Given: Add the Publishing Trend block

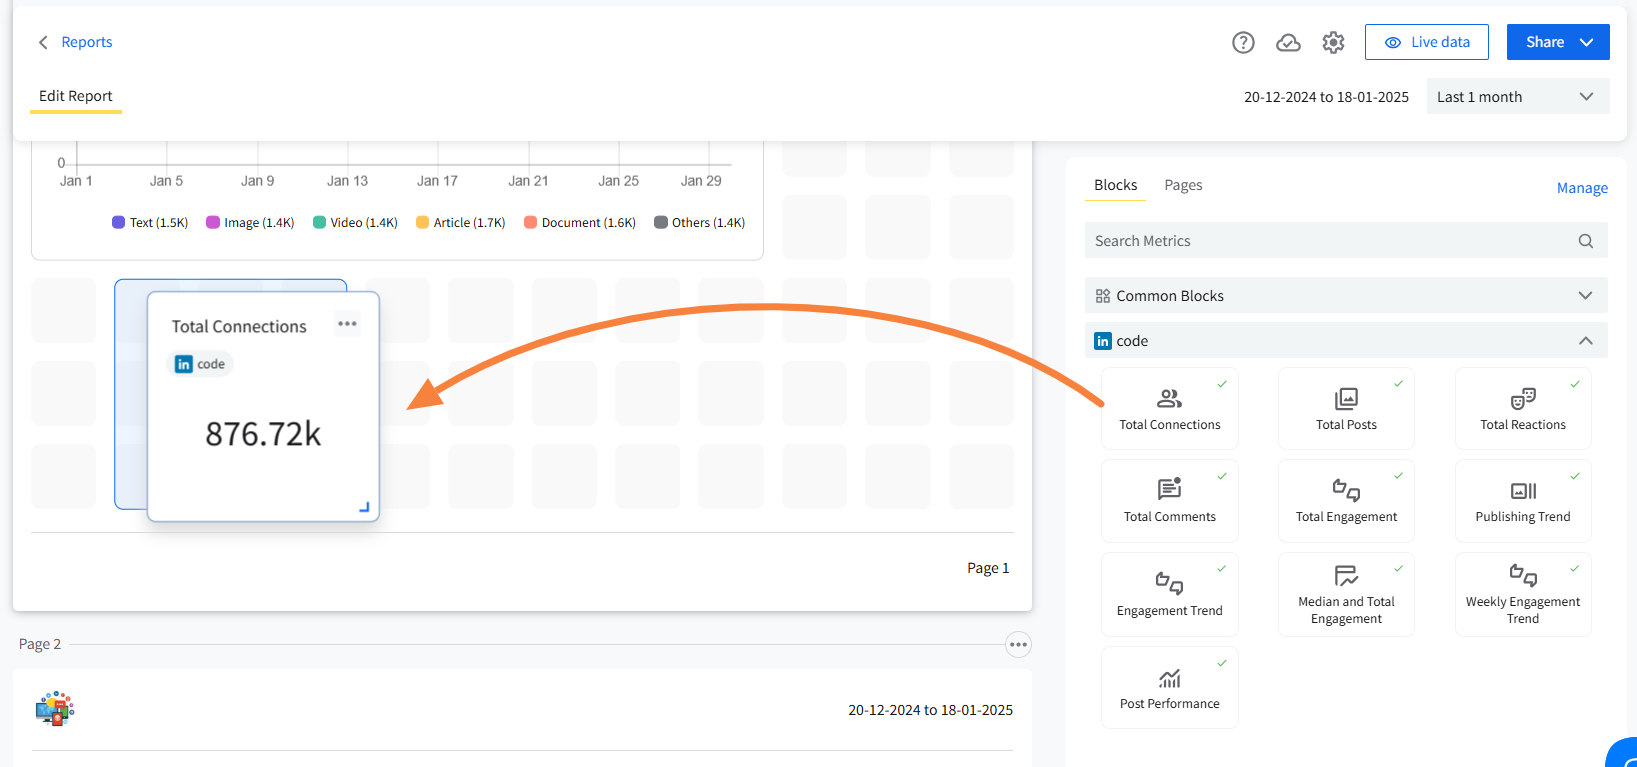Looking at the screenshot, I should pos(1522,501).
